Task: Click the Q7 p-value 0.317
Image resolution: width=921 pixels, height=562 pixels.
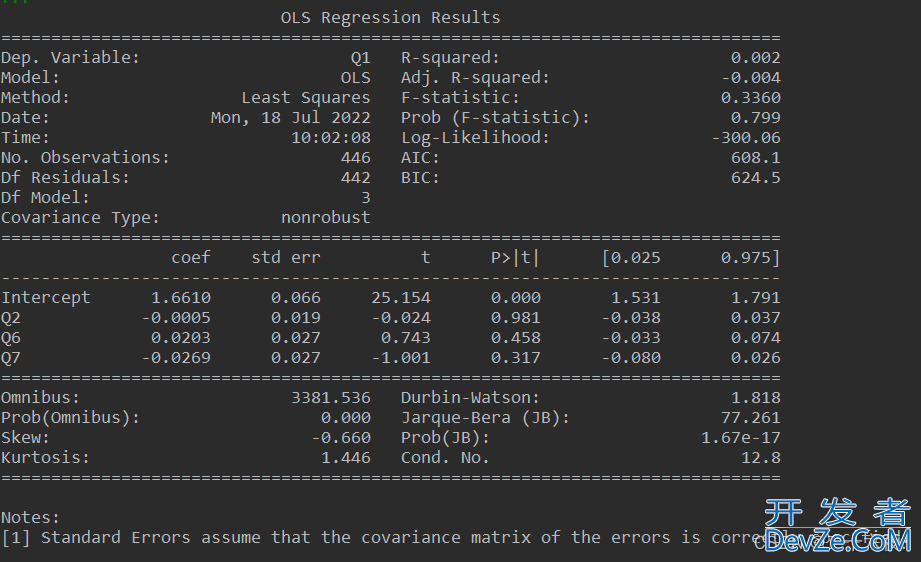Action: pyautogui.click(x=515, y=358)
